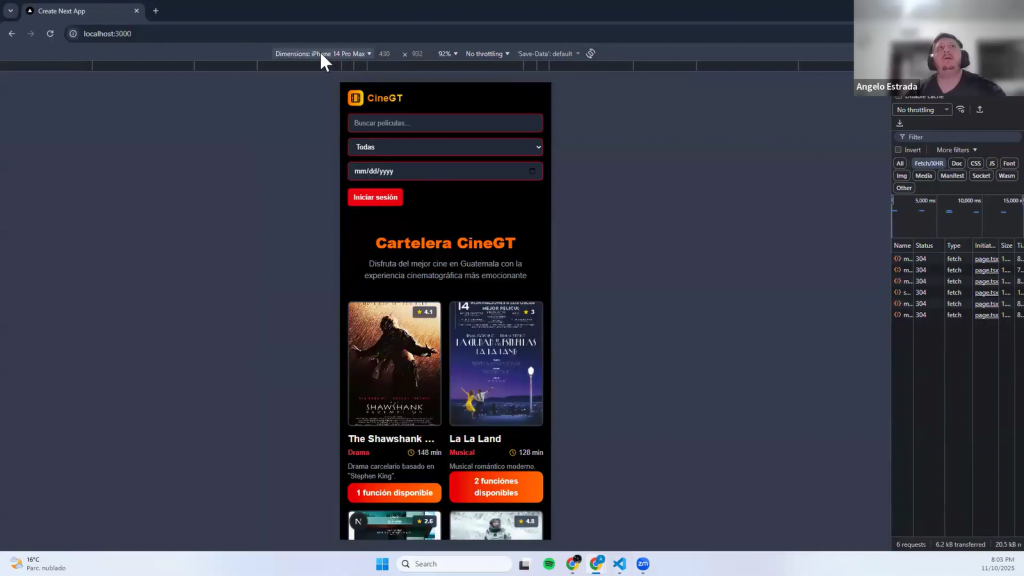Click the Iniciar sesión button
This screenshot has height=576, width=1024.
(x=375, y=198)
